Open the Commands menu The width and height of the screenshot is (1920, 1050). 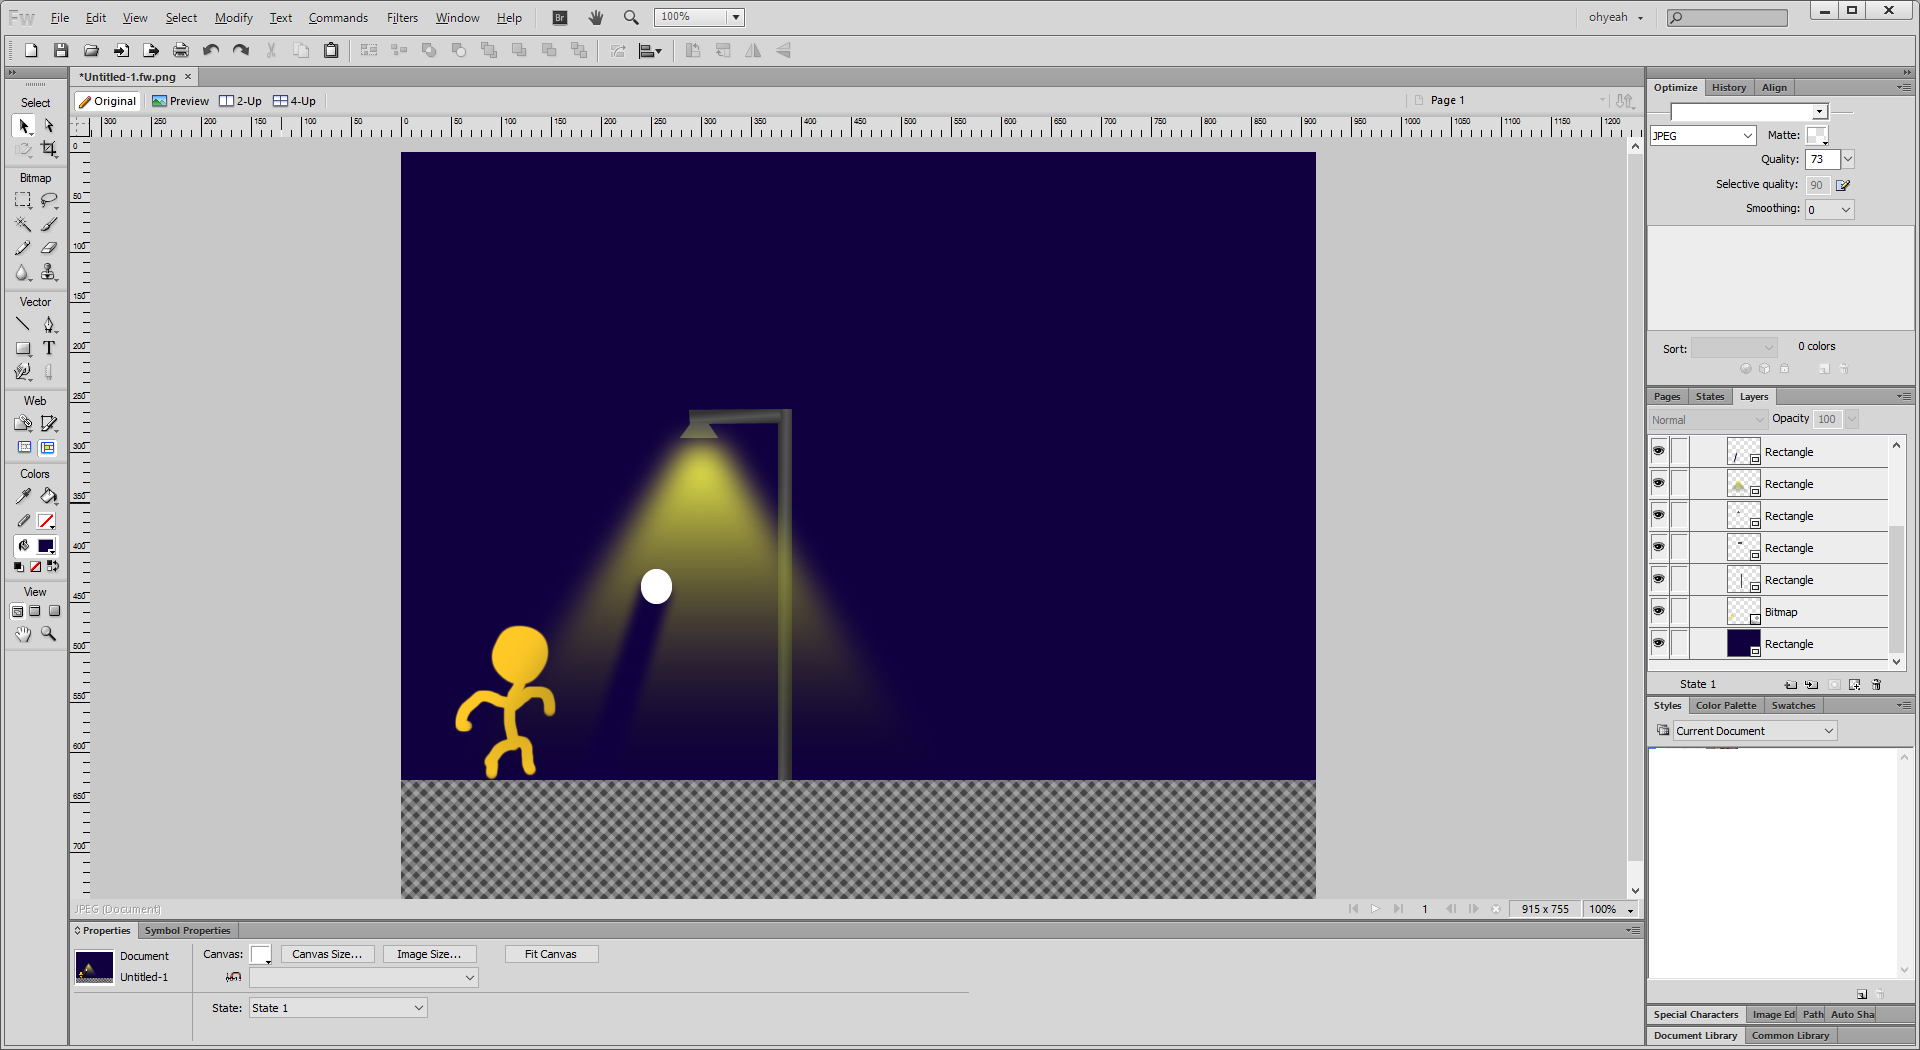(x=338, y=18)
